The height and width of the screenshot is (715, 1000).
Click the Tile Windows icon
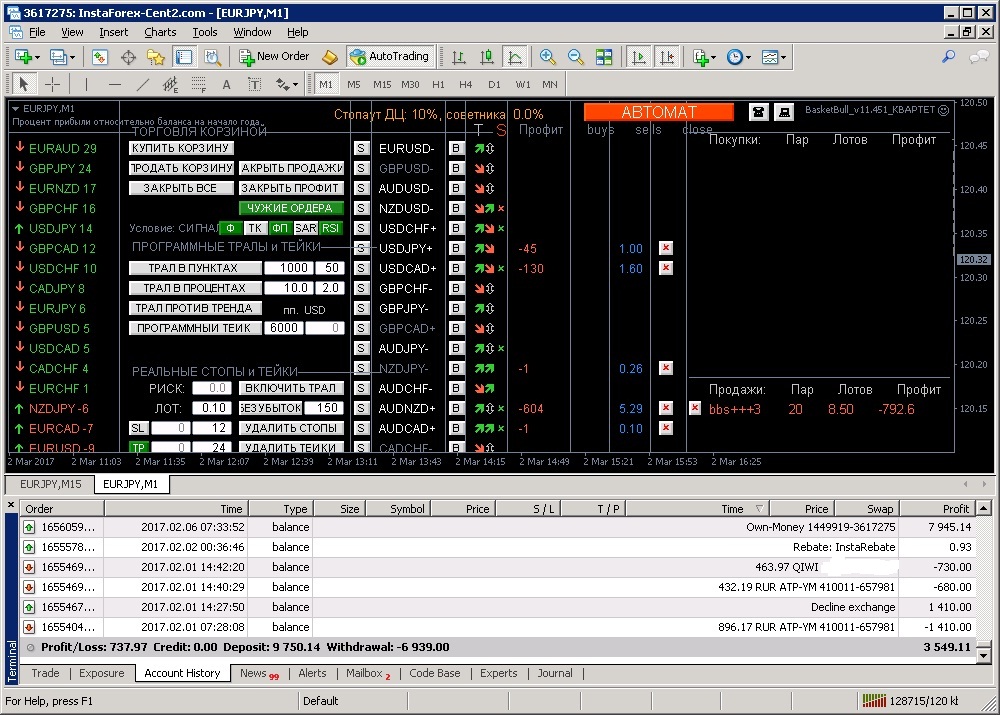604,57
